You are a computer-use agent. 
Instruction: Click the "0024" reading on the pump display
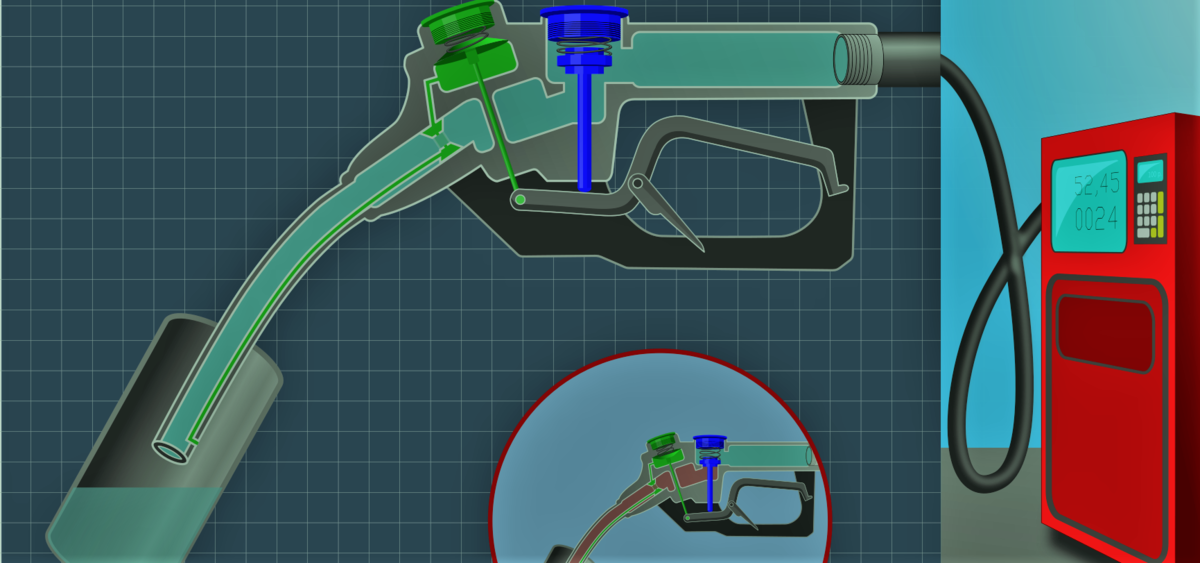point(1095,219)
